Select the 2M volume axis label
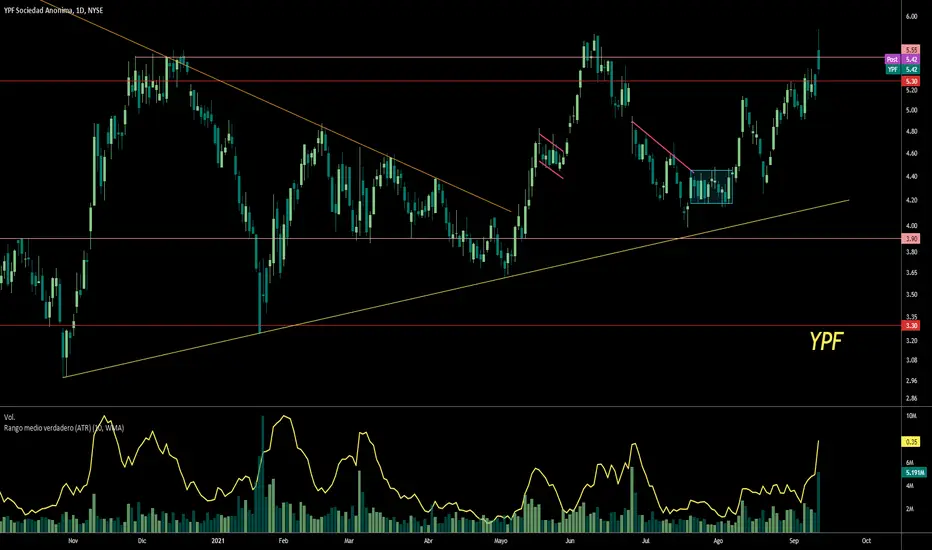Image resolution: width=932 pixels, height=550 pixels. (911, 509)
